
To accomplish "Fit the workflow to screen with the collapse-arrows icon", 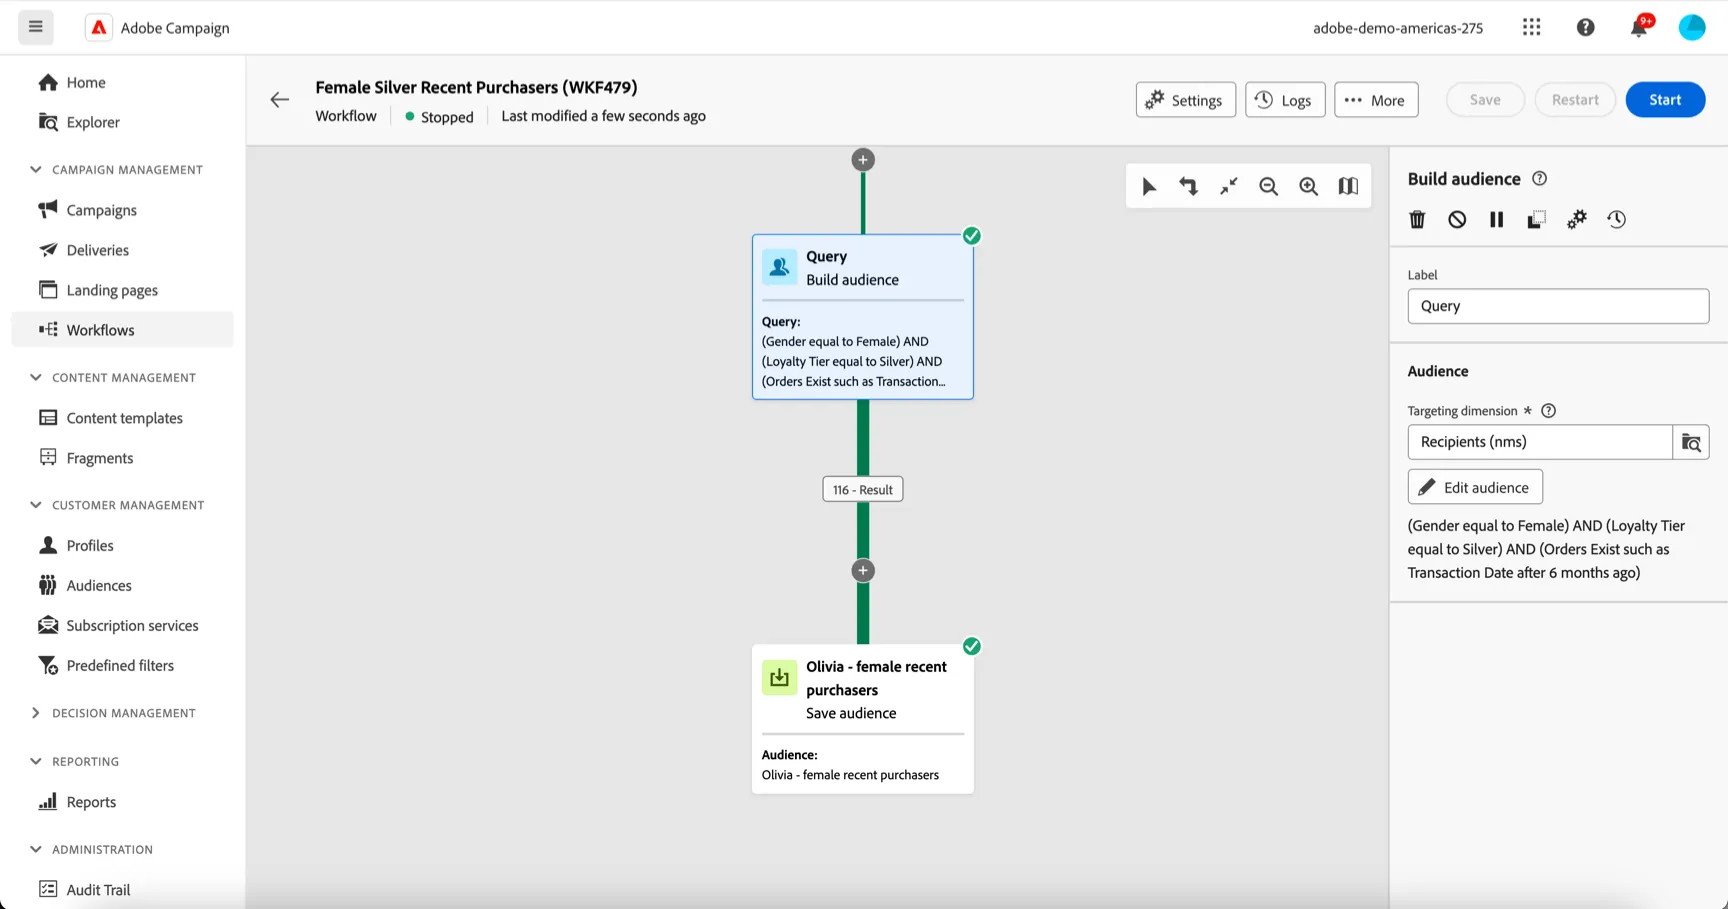I will coord(1228,186).
